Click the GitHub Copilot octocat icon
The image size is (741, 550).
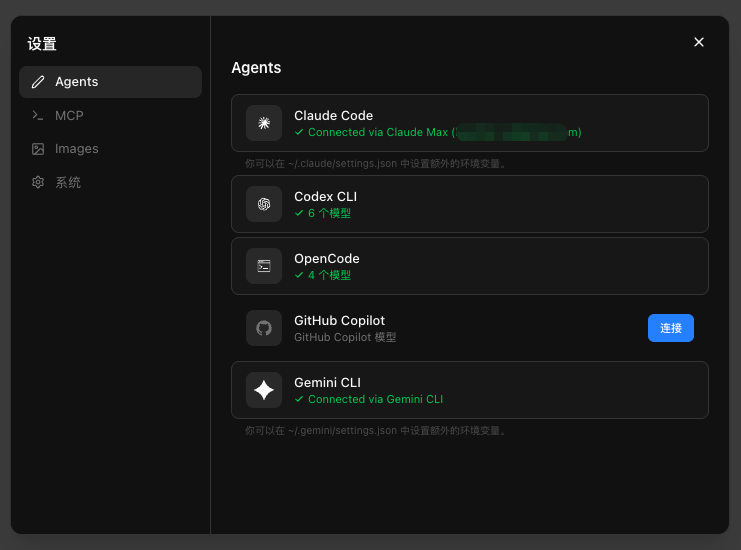[264, 328]
